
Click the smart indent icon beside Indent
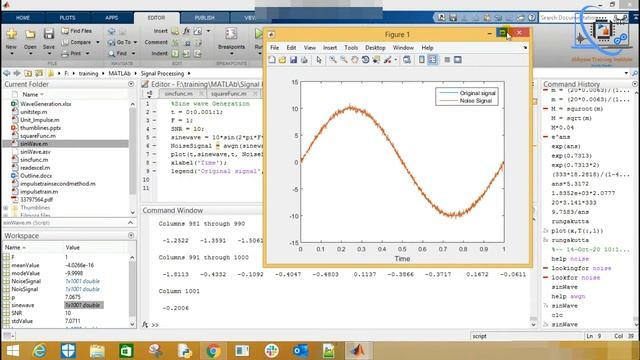coord(175,53)
